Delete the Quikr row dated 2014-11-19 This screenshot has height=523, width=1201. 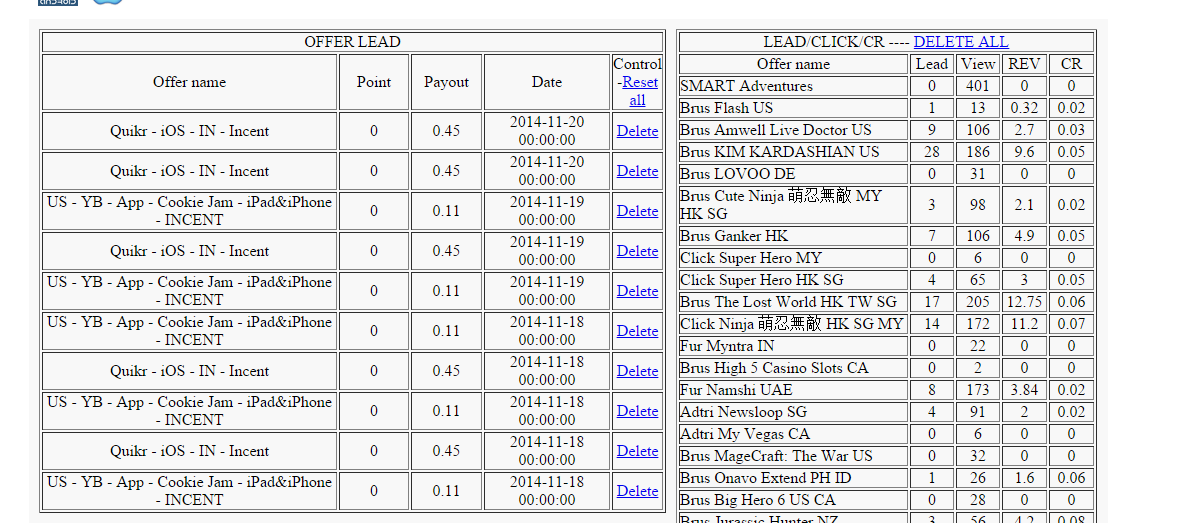pos(637,251)
